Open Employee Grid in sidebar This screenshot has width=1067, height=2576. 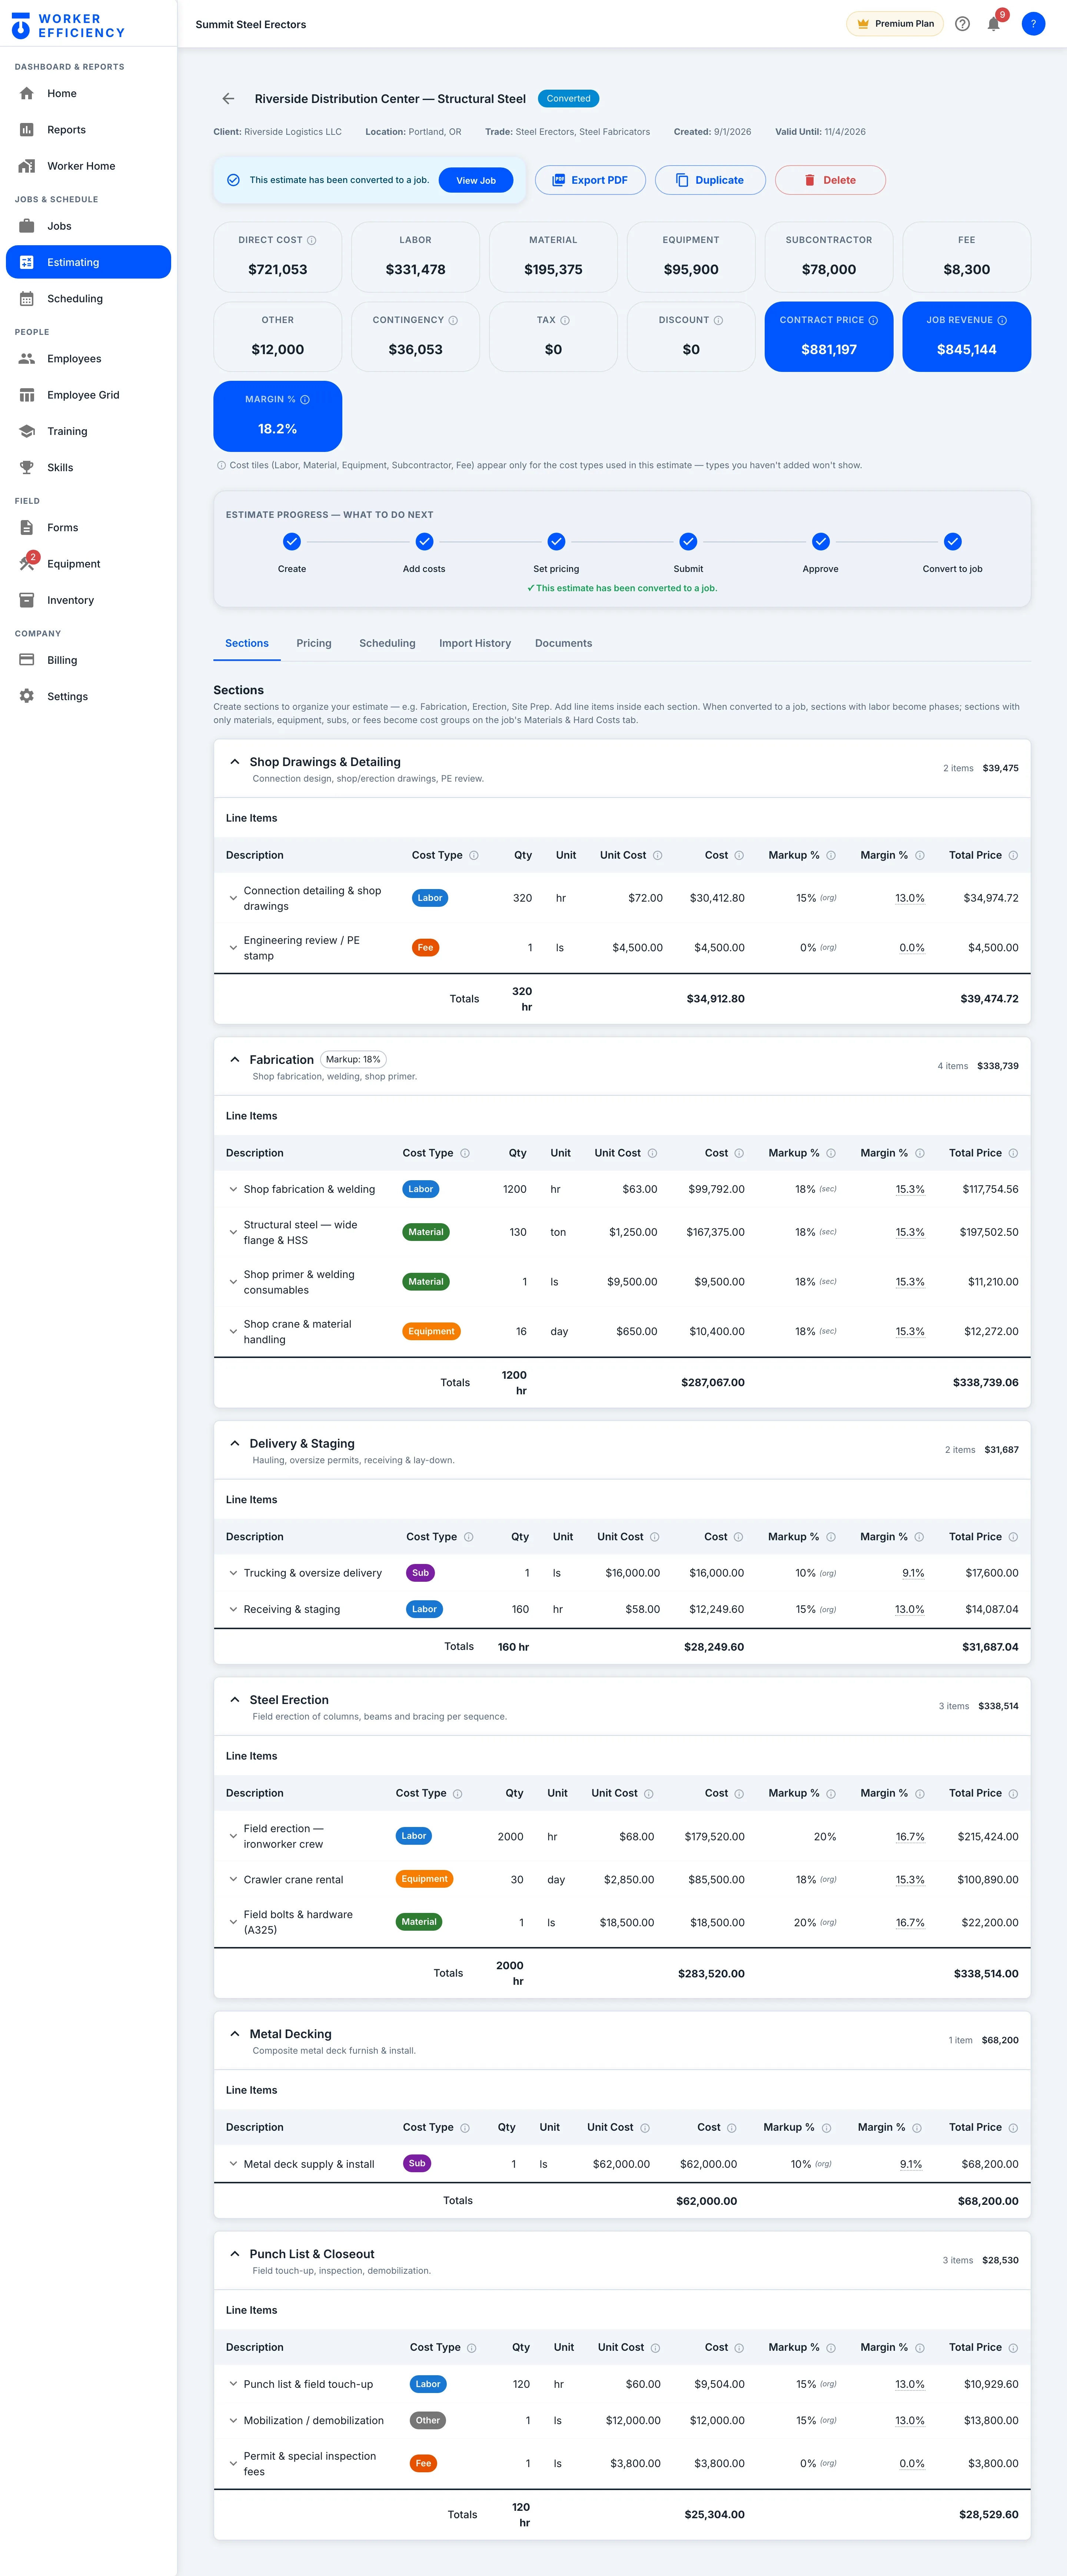point(88,395)
